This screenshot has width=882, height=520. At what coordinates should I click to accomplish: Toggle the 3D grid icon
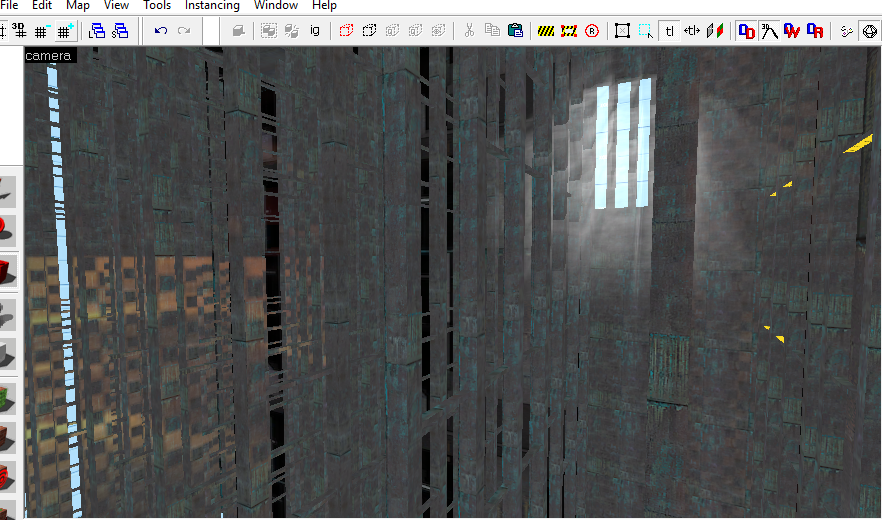coord(19,30)
